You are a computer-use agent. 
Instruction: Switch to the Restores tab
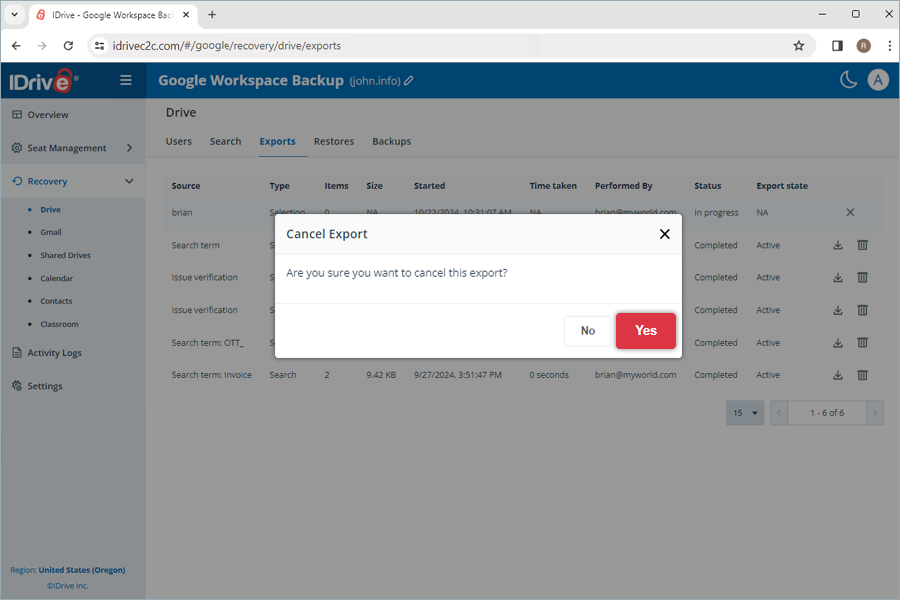click(333, 141)
